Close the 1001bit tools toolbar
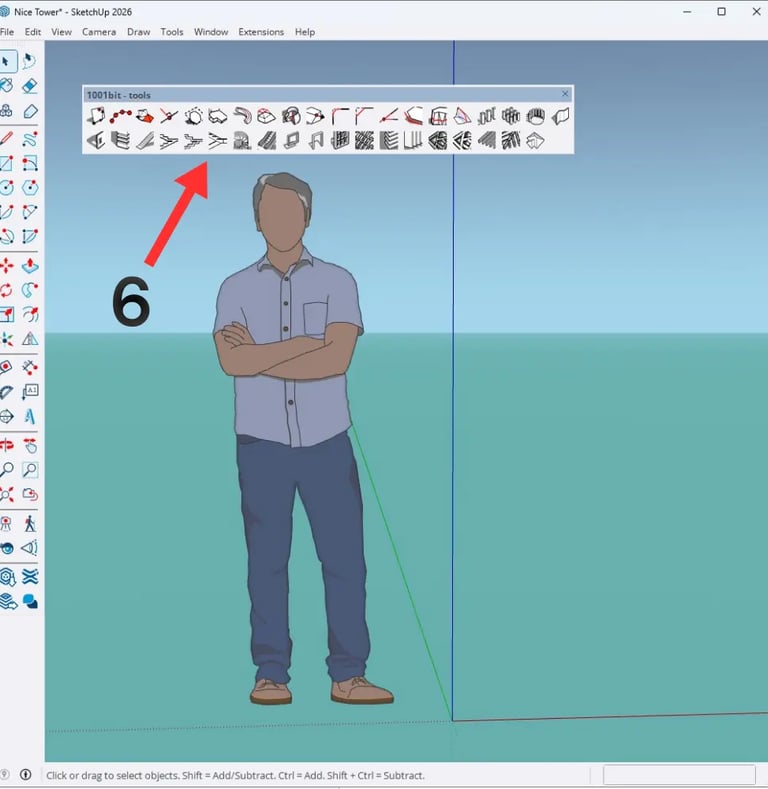The image size is (768, 789). point(565,94)
